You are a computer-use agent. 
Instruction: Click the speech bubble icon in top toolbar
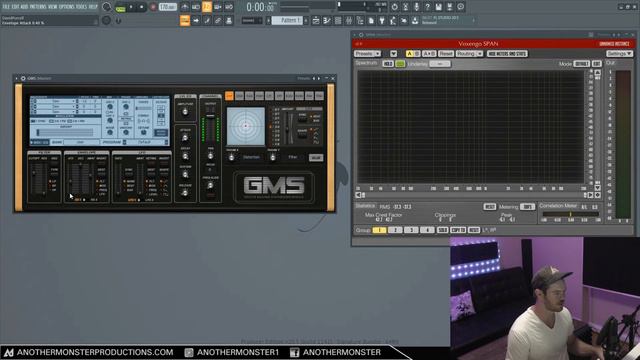460,7
